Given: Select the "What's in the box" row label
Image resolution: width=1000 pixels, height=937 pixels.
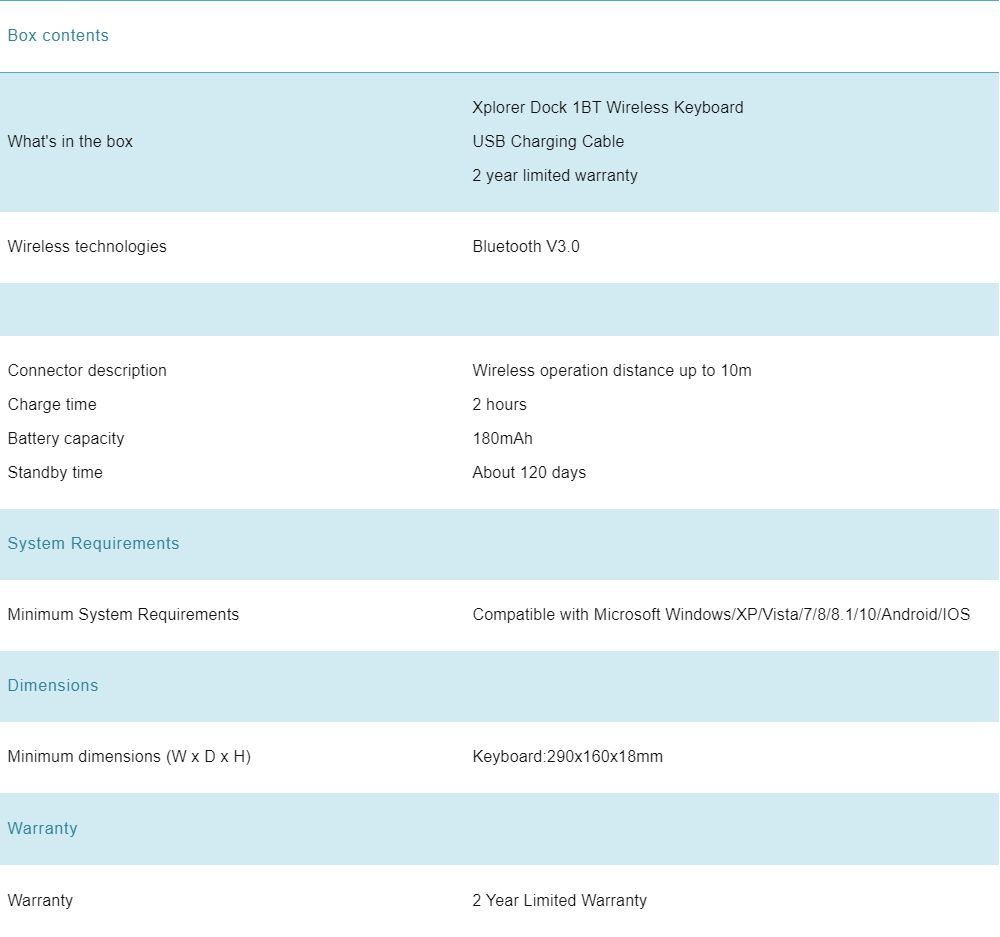Looking at the screenshot, I should coord(70,142).
